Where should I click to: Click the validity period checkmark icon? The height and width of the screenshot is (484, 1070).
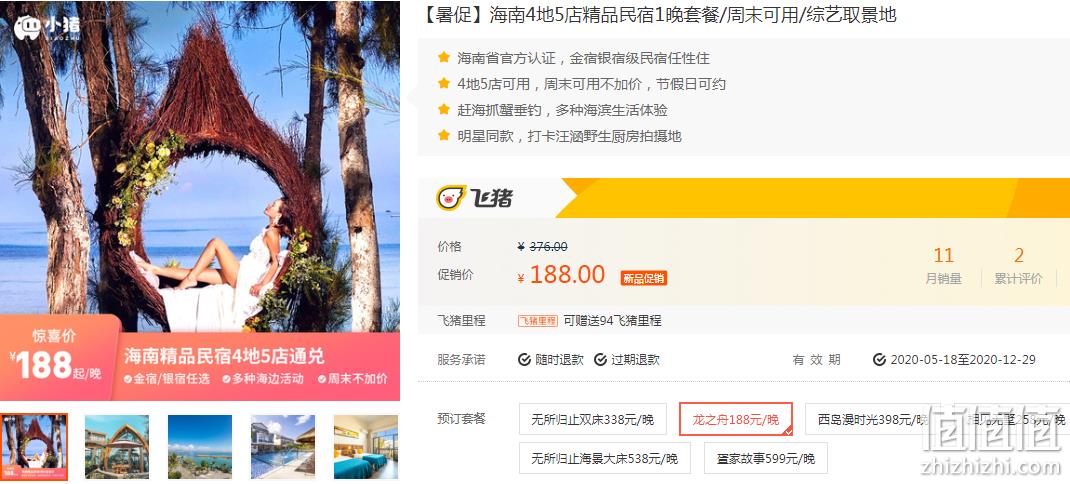(x=880, y=360)
